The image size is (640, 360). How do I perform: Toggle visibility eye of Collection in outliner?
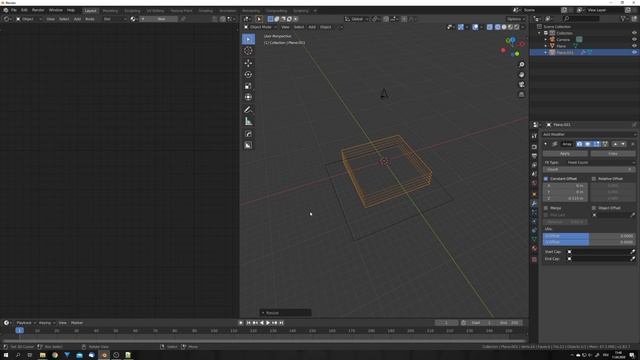pos(634,33)
